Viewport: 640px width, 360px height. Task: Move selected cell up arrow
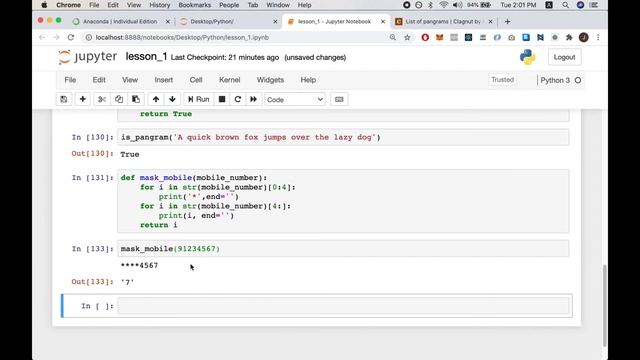[x=156, y=99]
